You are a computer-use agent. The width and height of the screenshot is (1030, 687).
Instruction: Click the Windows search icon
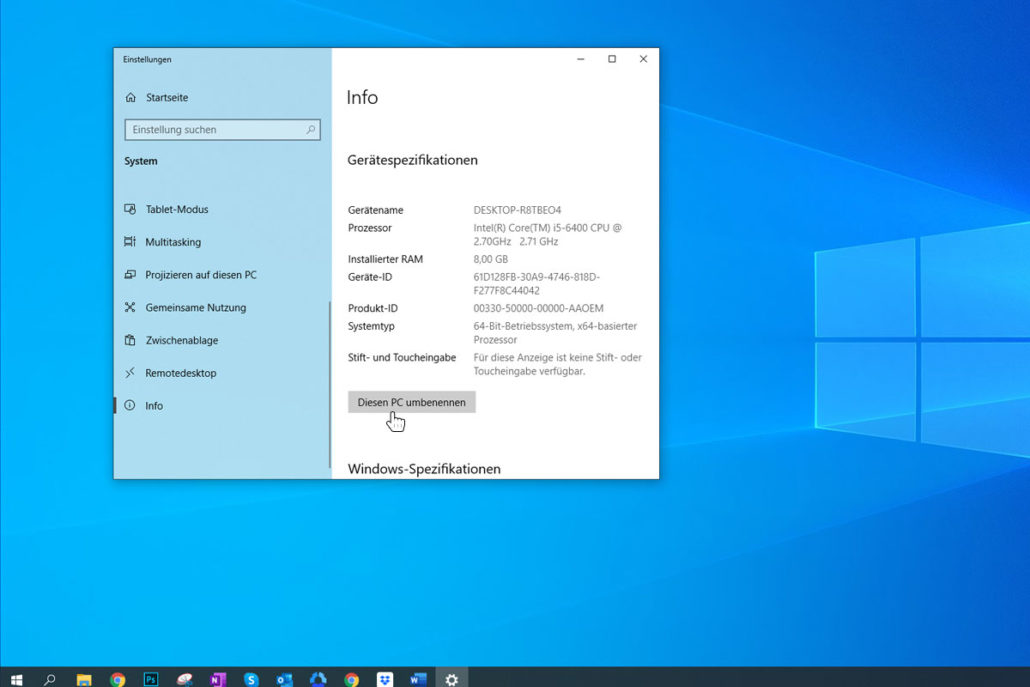[x=50, y=679]
